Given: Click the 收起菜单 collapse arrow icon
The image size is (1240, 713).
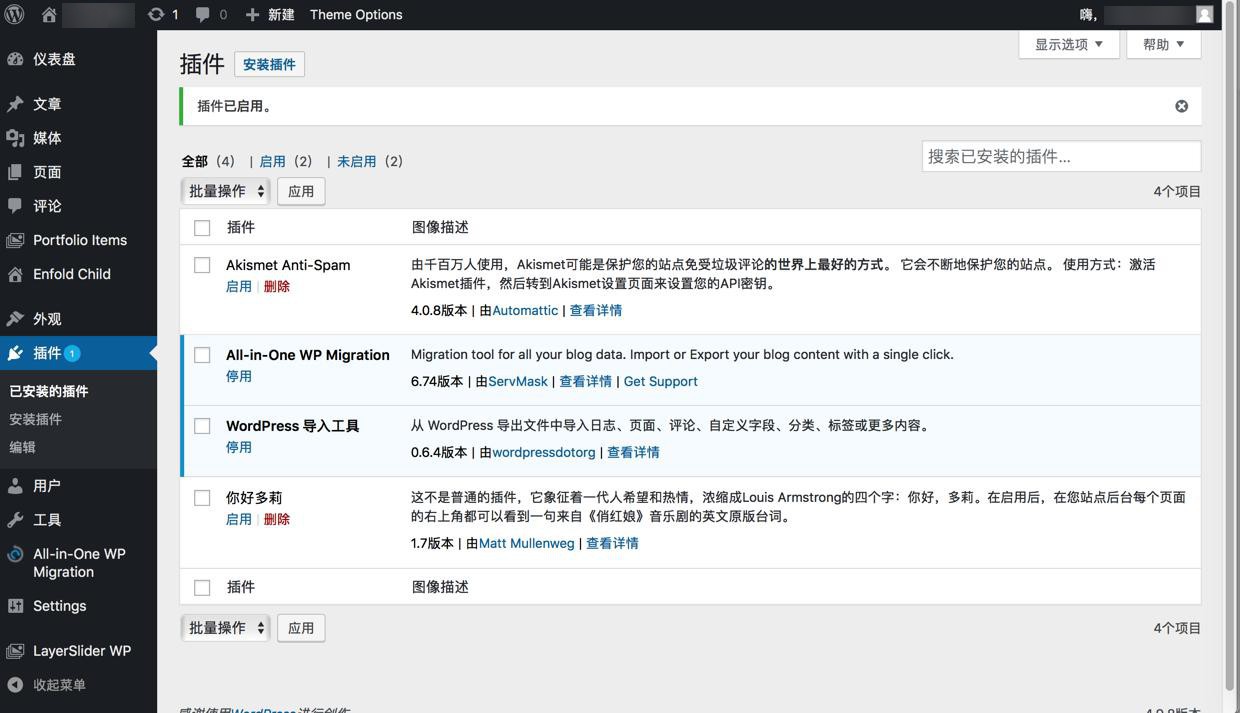Looking at the screenshot, I should (x=15, y=685).
